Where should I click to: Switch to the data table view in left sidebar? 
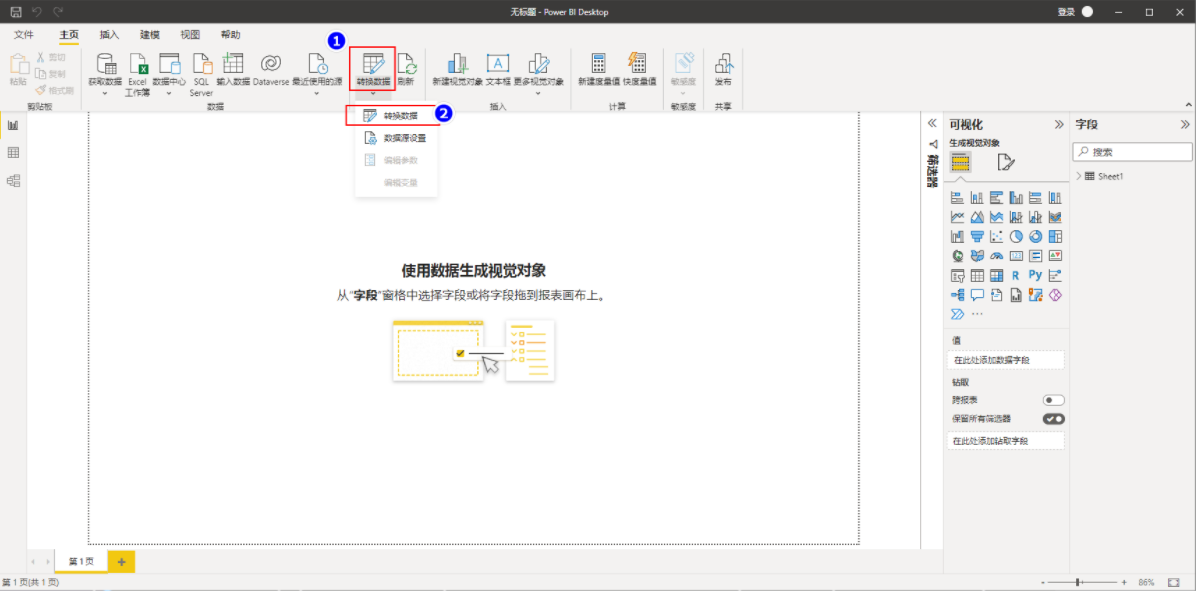(13, 153)
